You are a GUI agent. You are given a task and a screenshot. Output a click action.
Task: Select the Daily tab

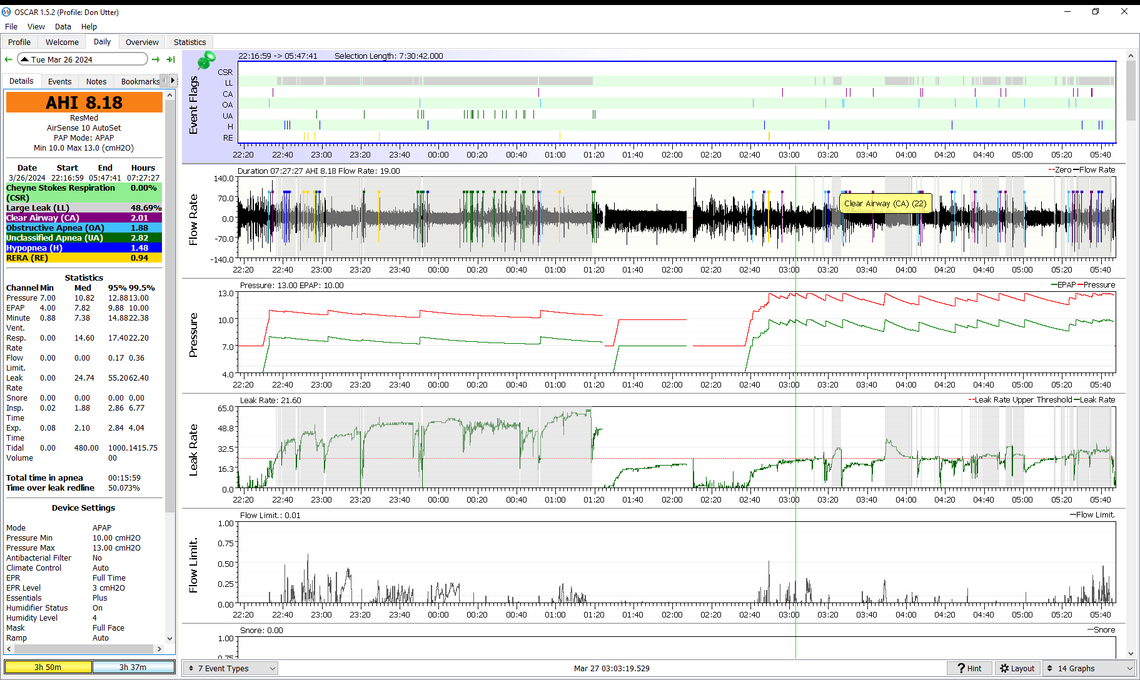pyautogui.click(x=102, y=41)
